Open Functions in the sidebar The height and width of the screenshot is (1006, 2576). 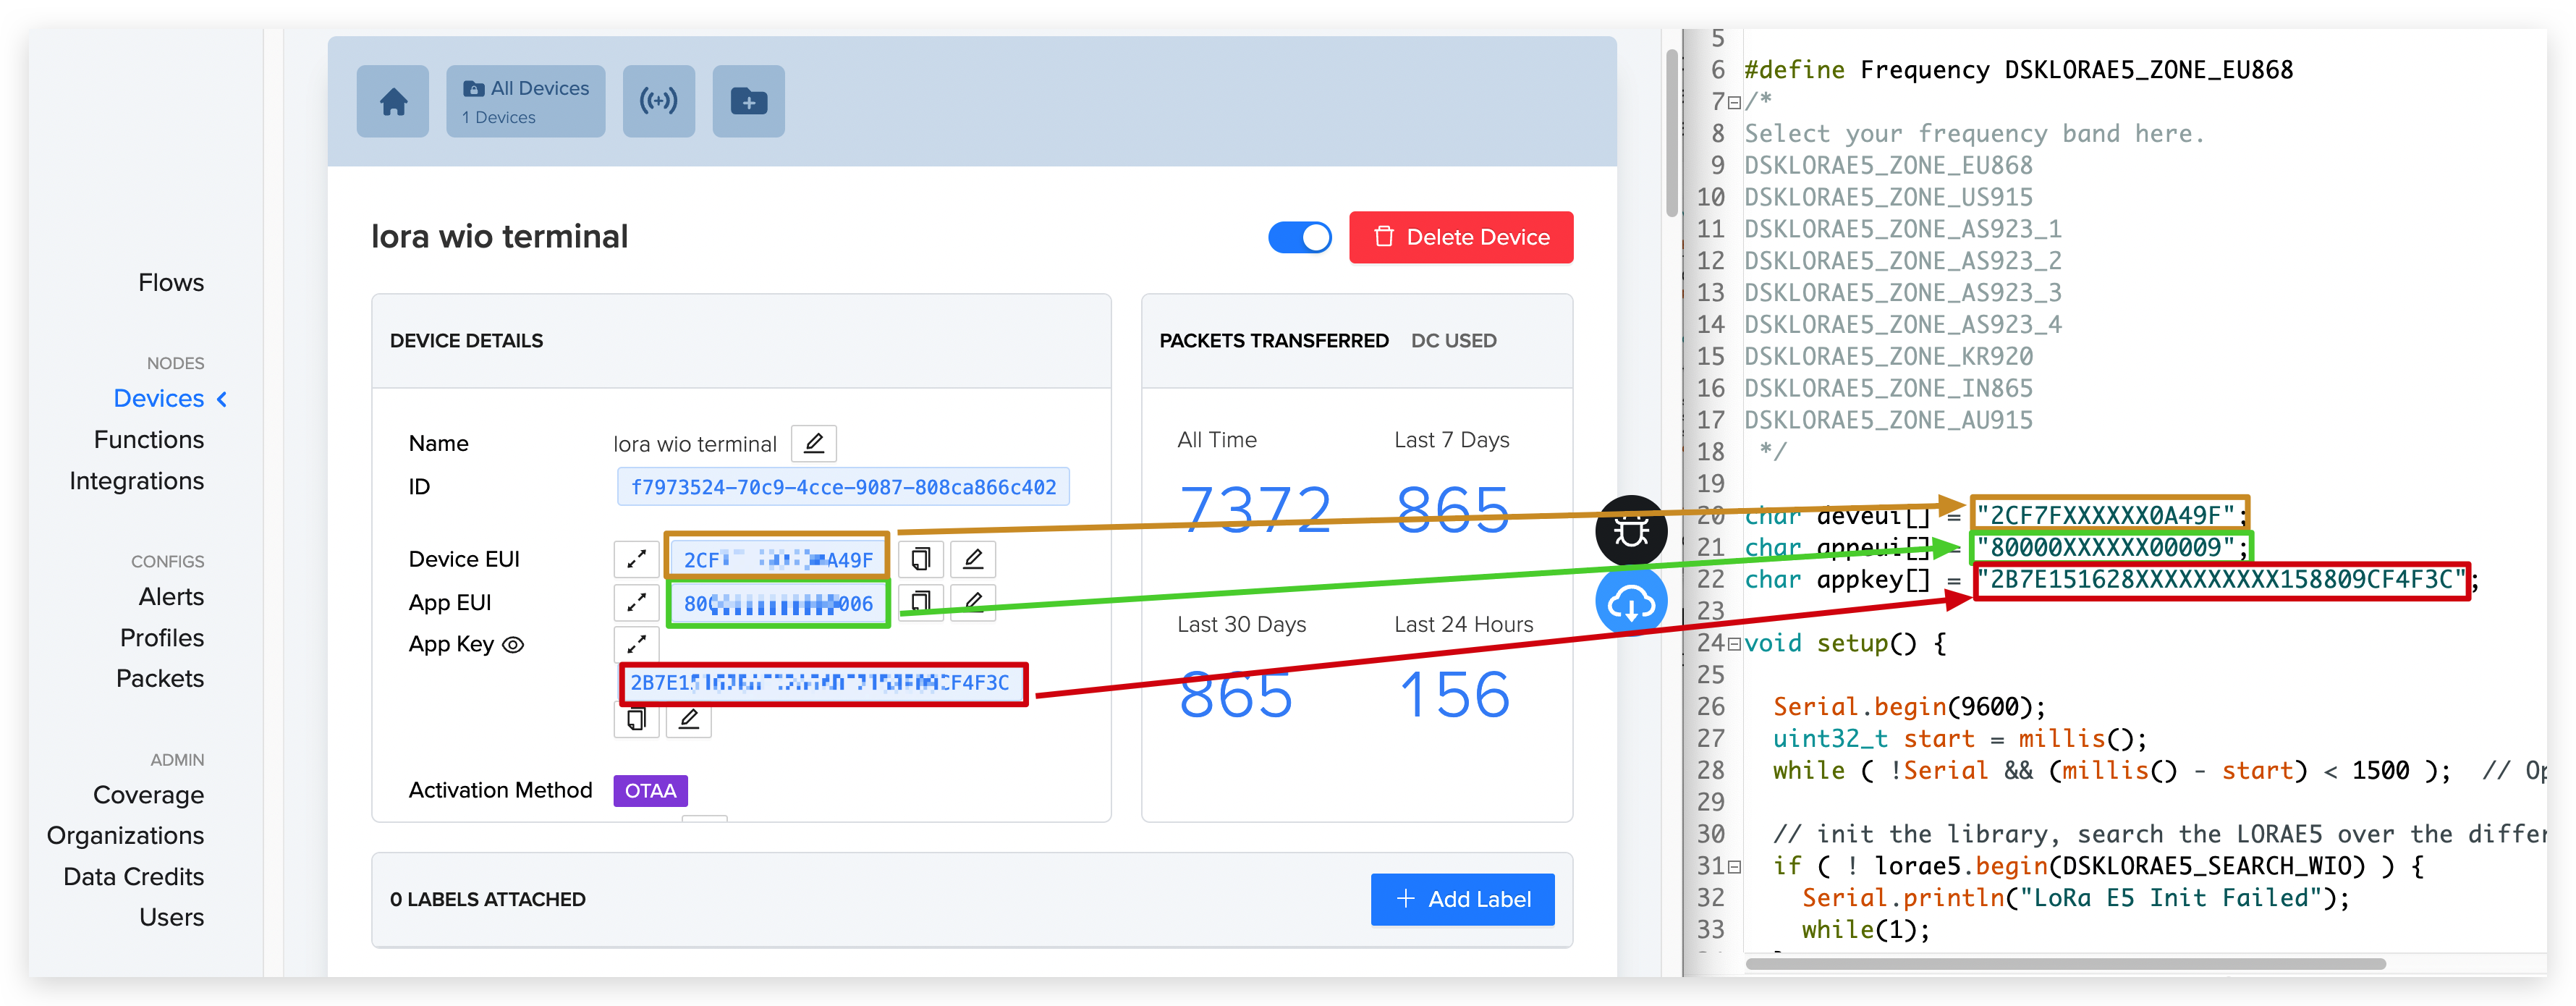coord(149,440)
